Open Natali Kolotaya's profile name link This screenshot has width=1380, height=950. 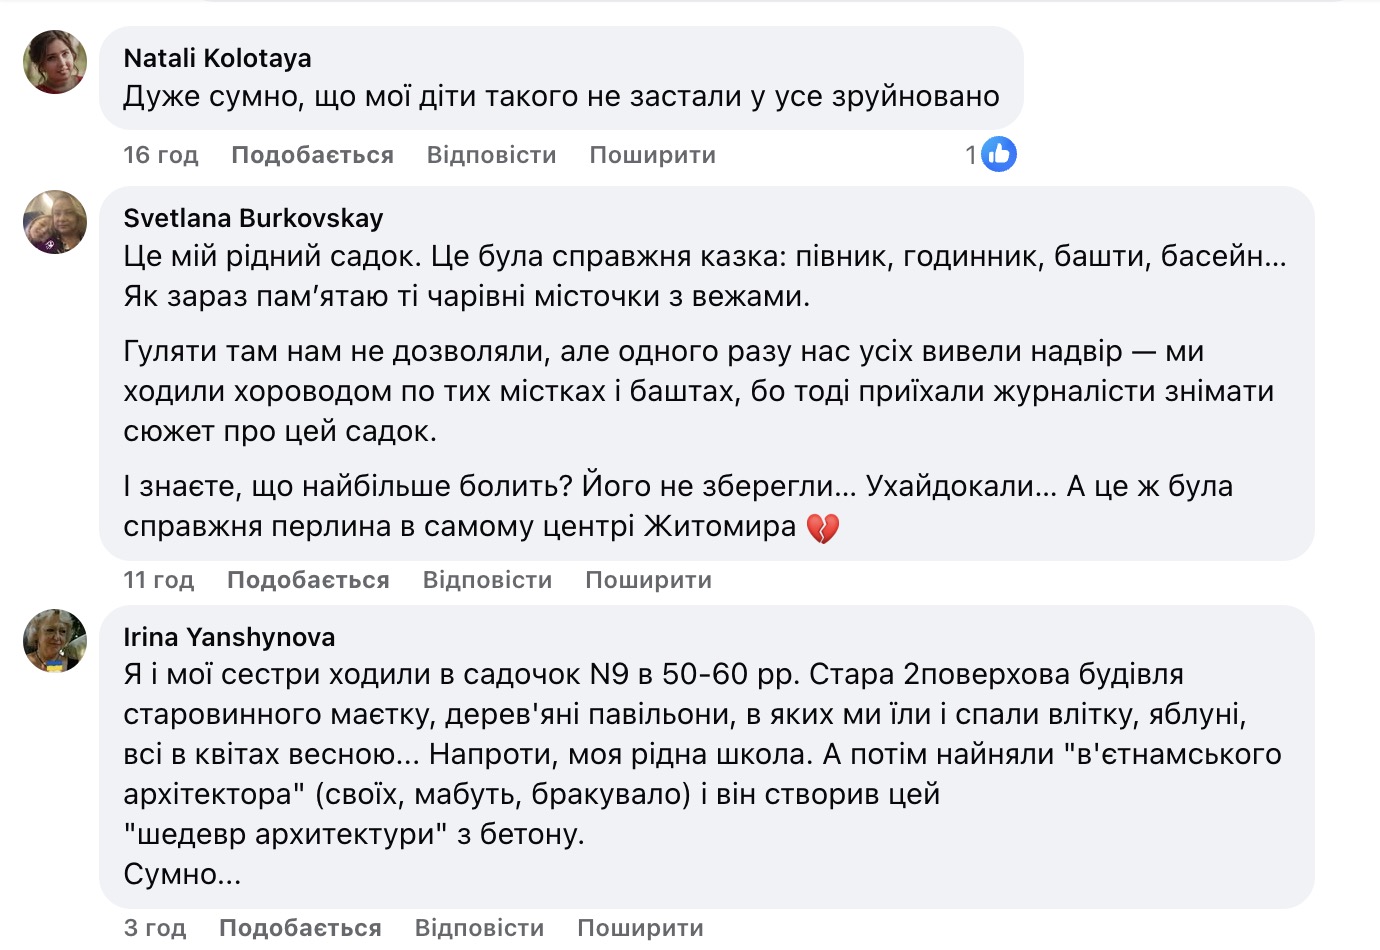click(217, 58)
